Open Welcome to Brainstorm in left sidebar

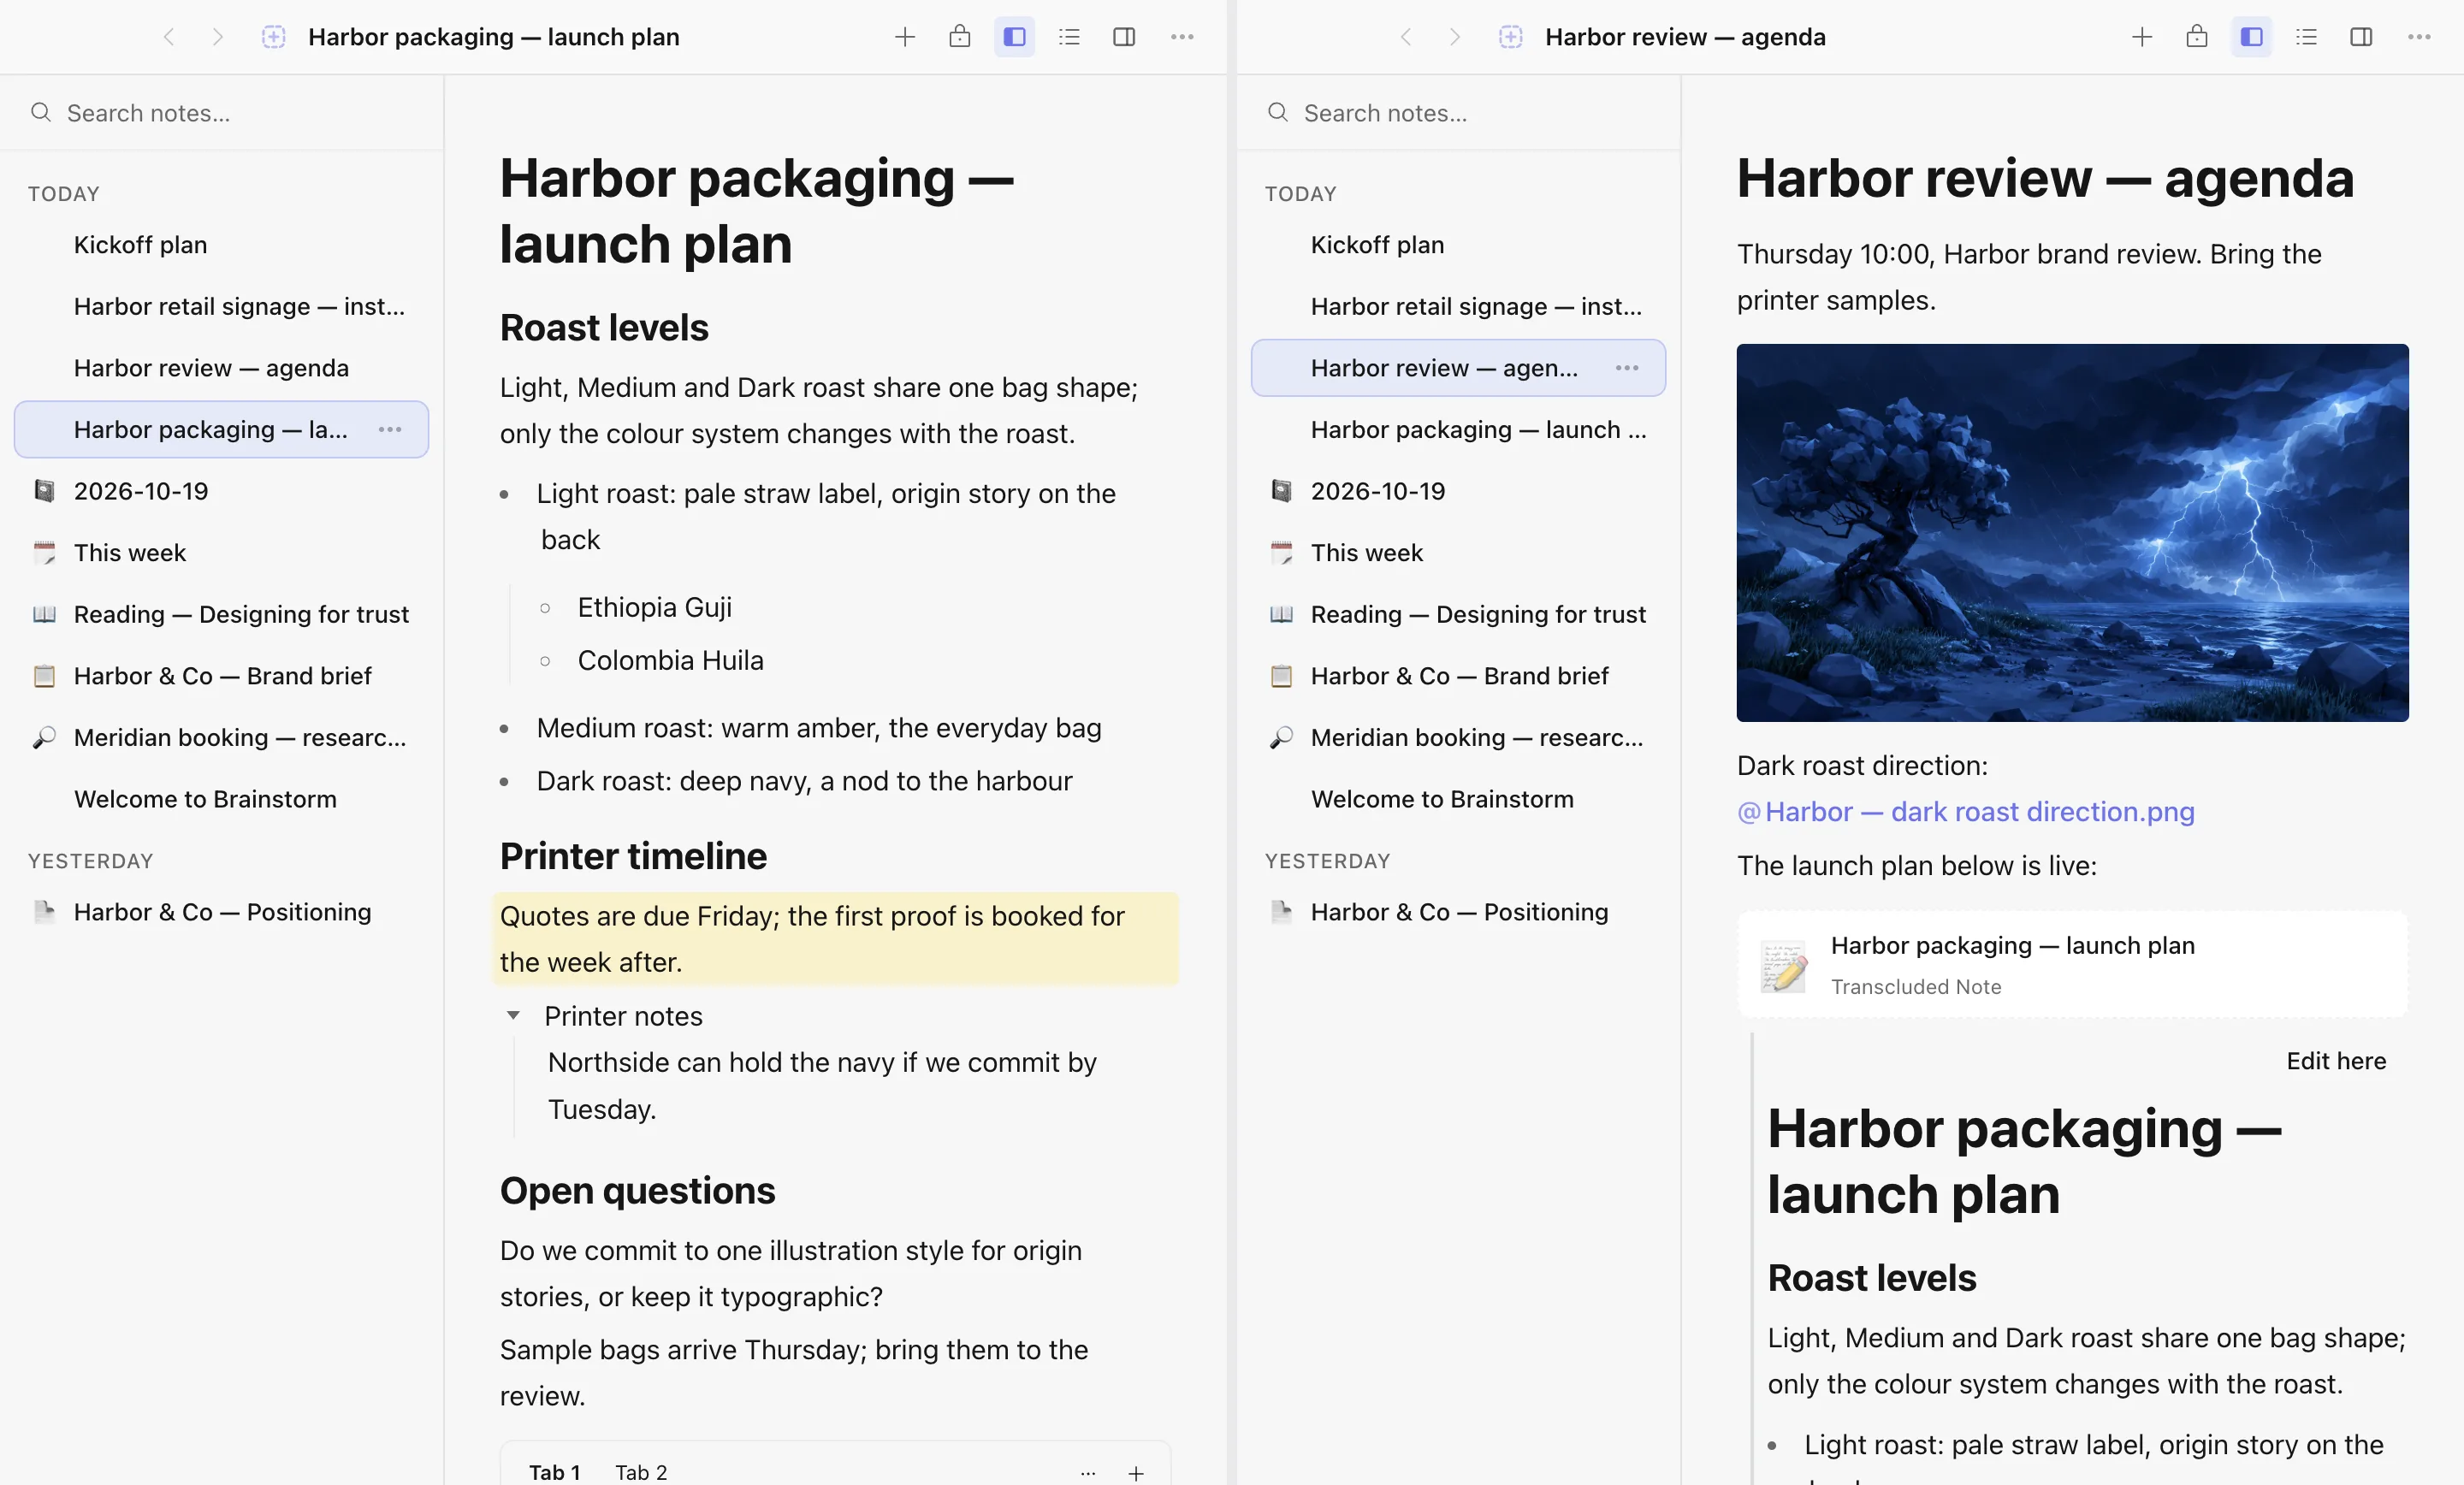click(221, 799)
